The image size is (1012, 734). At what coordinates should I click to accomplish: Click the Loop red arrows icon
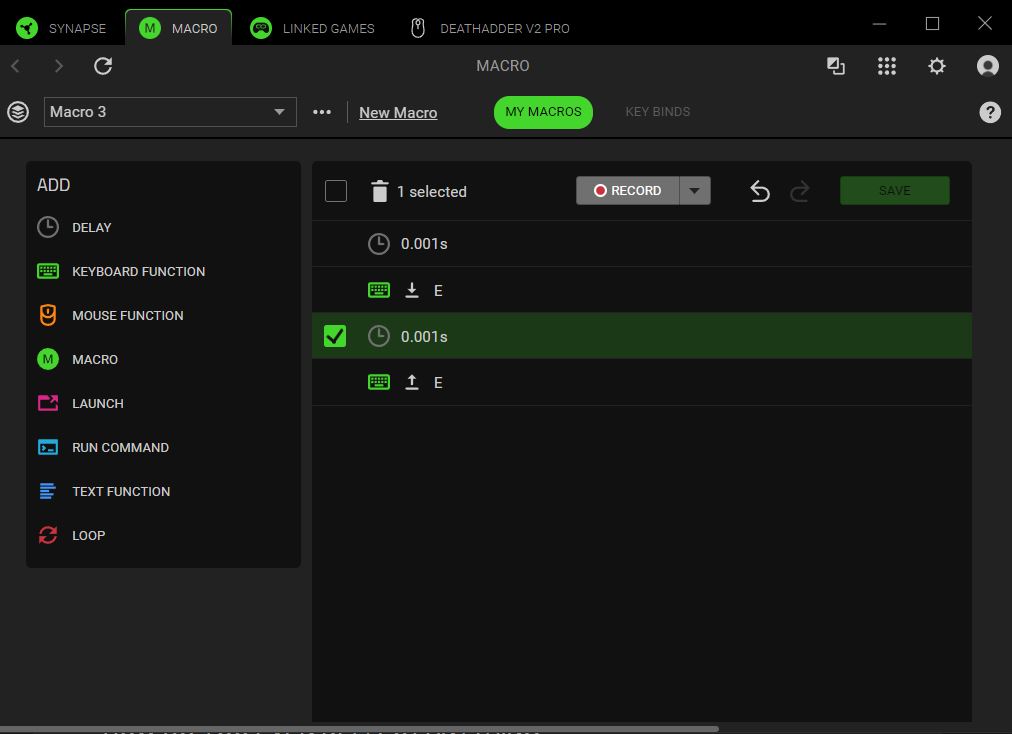click(x=48, y=535)
